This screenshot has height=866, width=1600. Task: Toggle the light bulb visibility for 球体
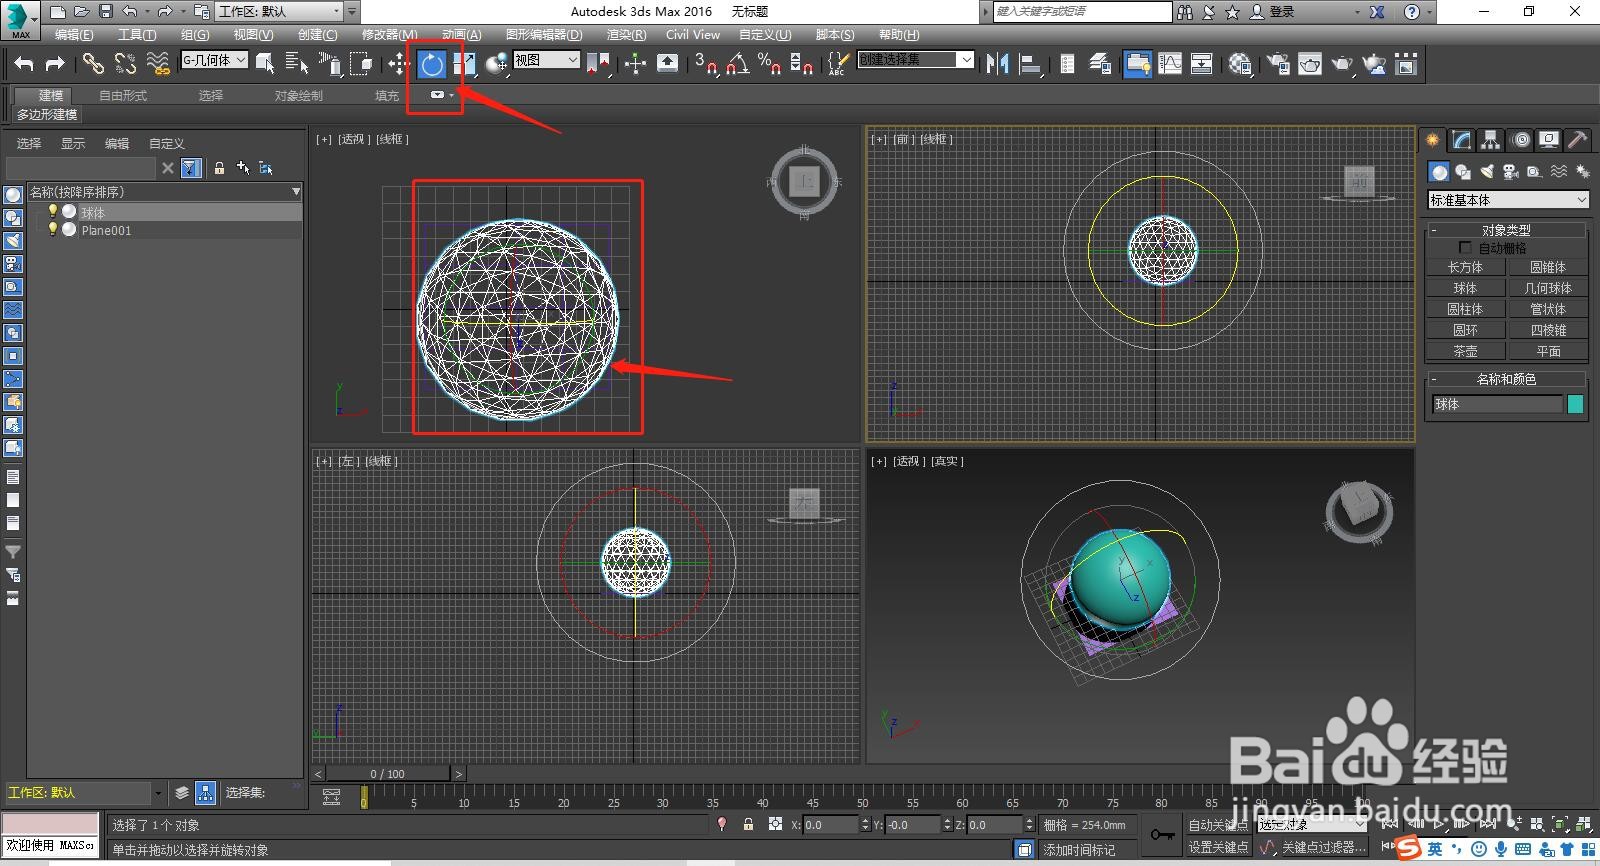[x=53, y=212]
